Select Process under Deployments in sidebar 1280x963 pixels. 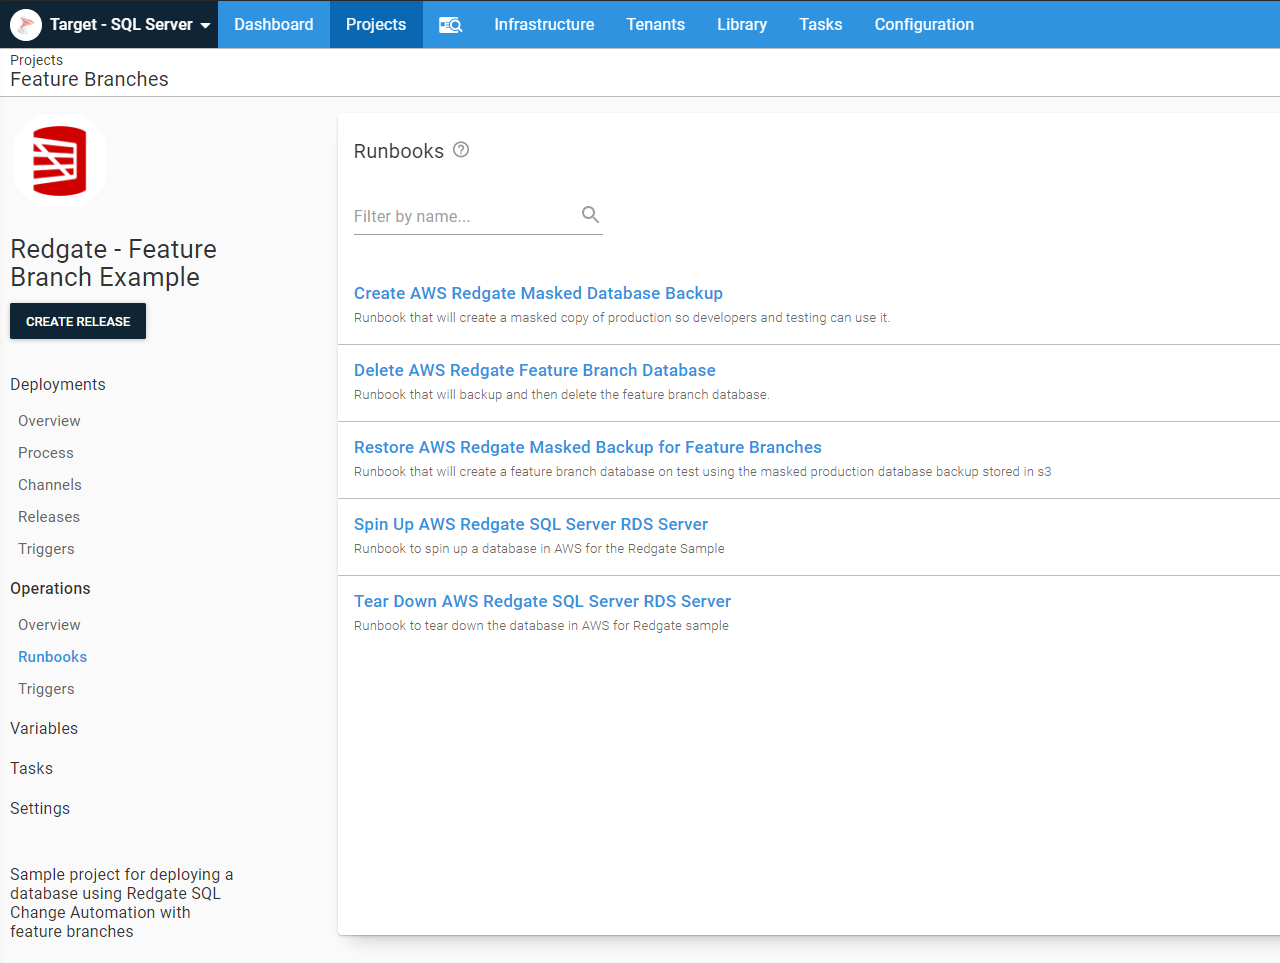coord(46,453)
